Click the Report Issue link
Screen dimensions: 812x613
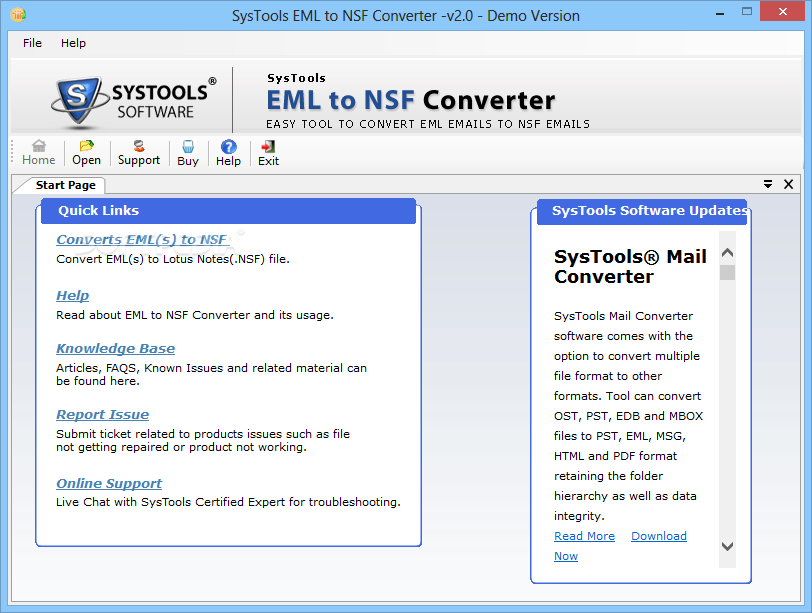tap(103, 415)
